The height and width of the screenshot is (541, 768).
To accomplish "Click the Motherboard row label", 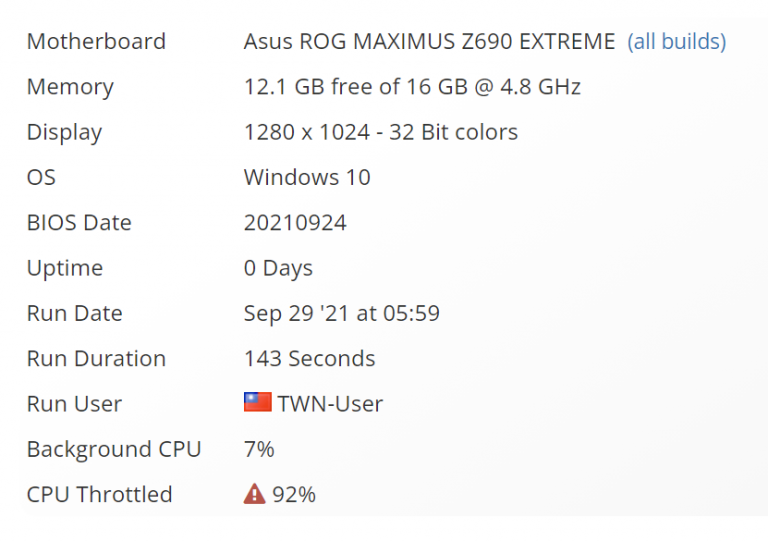I will [x=96, y=42].
